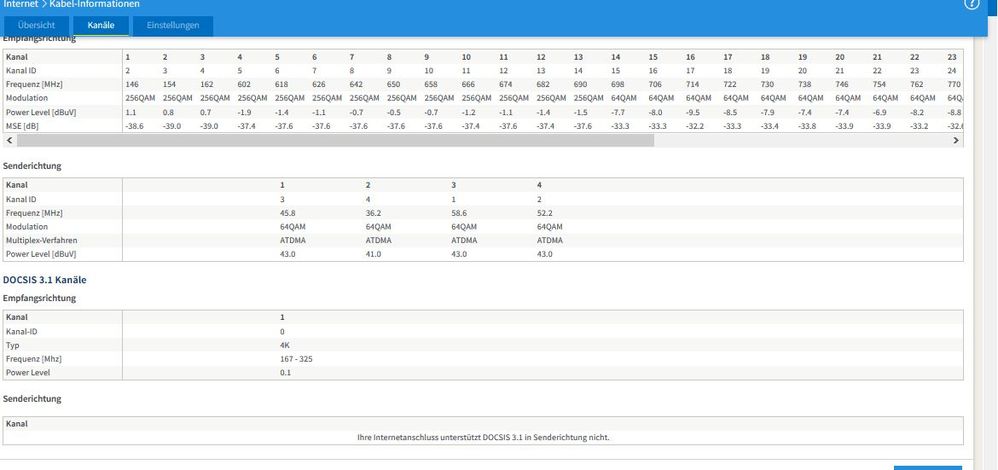The height and width of the screenshot is (470, 998).
Task: Click the power level value -1.9
Action: pos(245,112)
